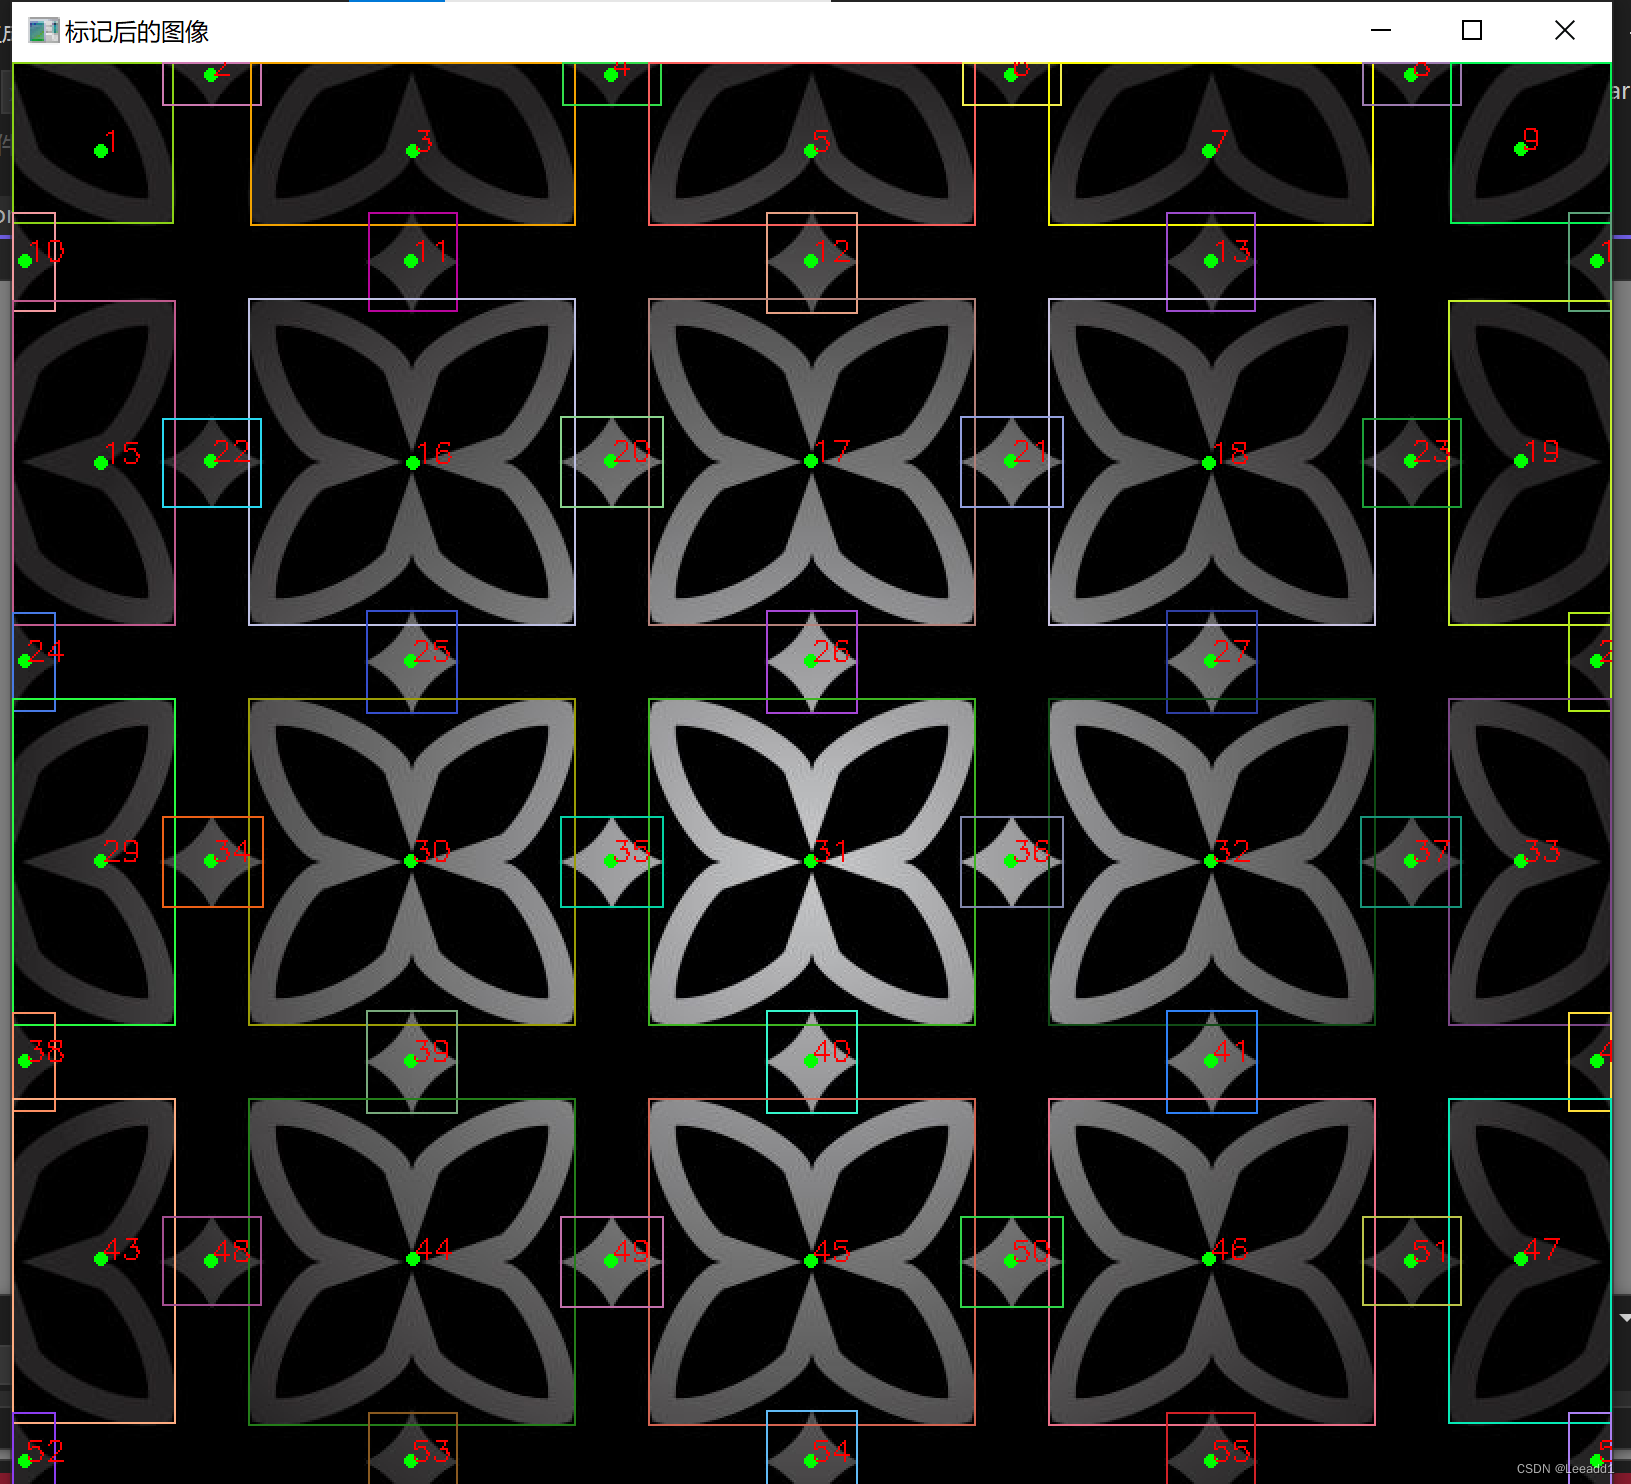Click the red label "9"
Image resolution: width=1631 pixels, height=1484 pixels.
(1531, 139)
